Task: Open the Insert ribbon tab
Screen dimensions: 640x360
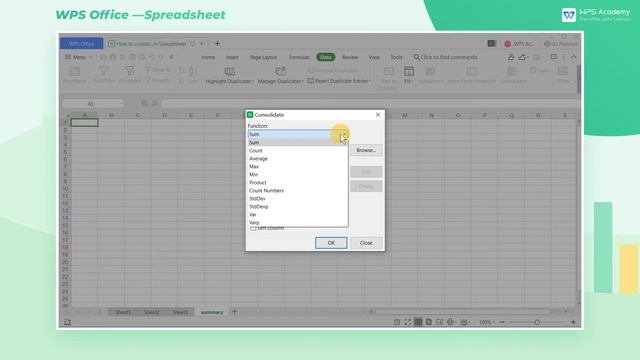Action: coord(232,57)
